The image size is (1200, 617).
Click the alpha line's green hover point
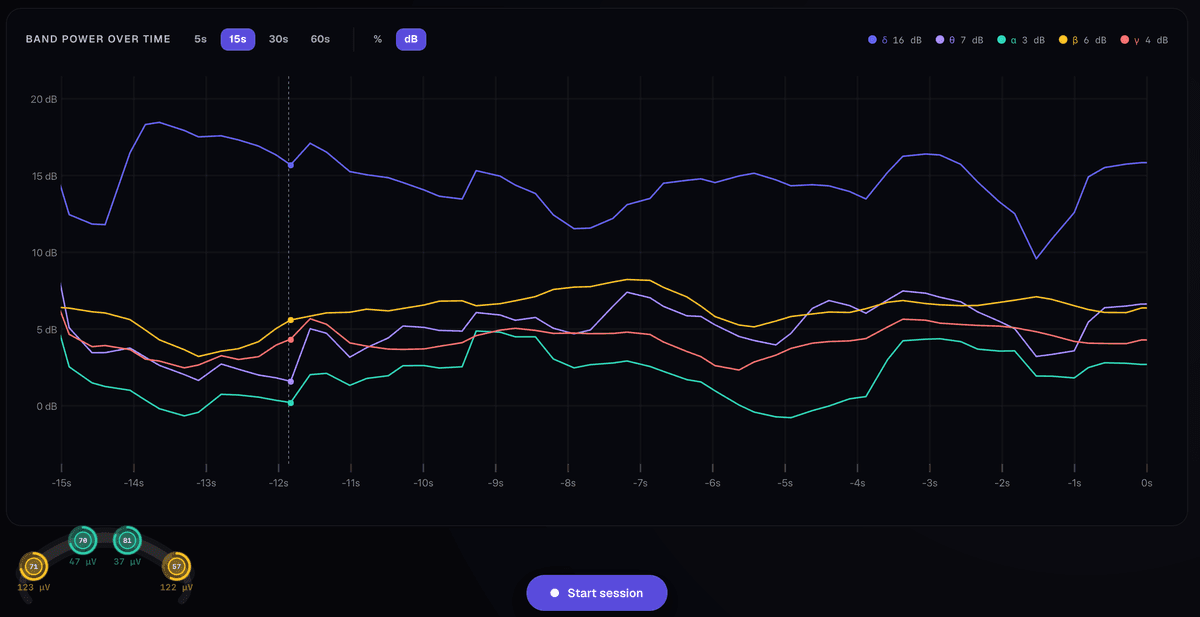pyautogui.click(x=290, y=403)
